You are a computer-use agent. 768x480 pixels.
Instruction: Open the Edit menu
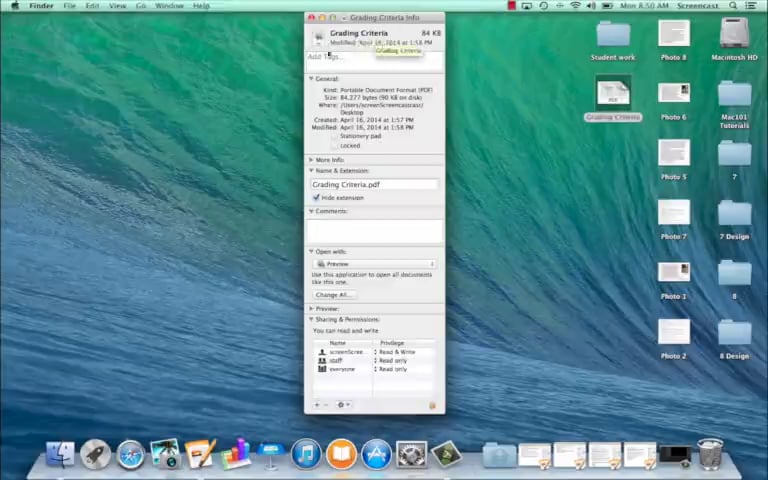point(92,6)
